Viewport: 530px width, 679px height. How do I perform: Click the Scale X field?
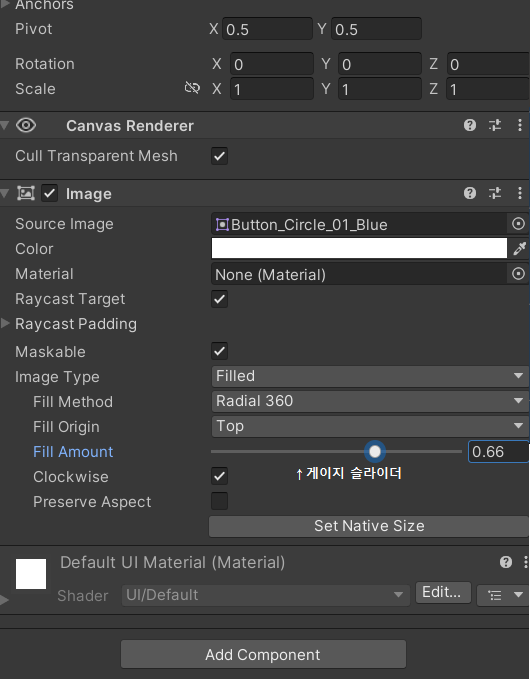coord(271,89)
